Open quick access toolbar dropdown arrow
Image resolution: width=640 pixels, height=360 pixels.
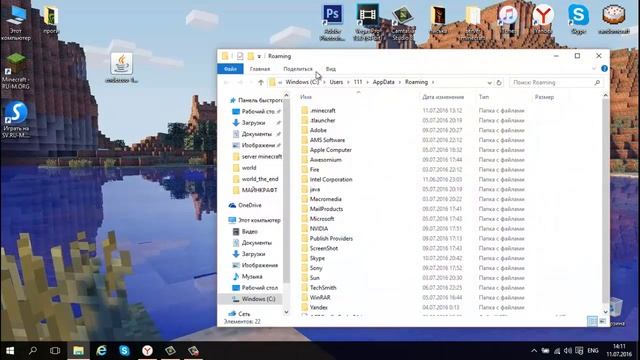click(259, 56)
